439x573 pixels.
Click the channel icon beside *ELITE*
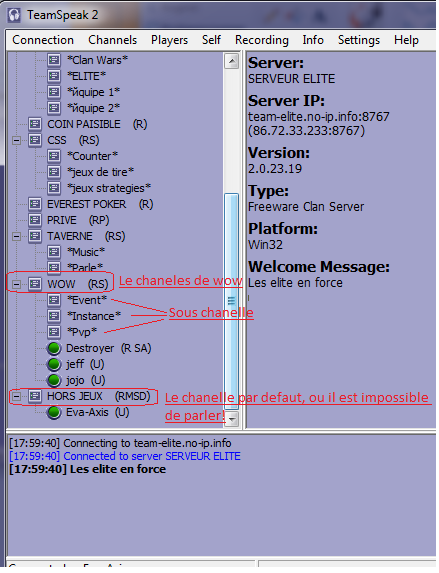tap(54, 76)
